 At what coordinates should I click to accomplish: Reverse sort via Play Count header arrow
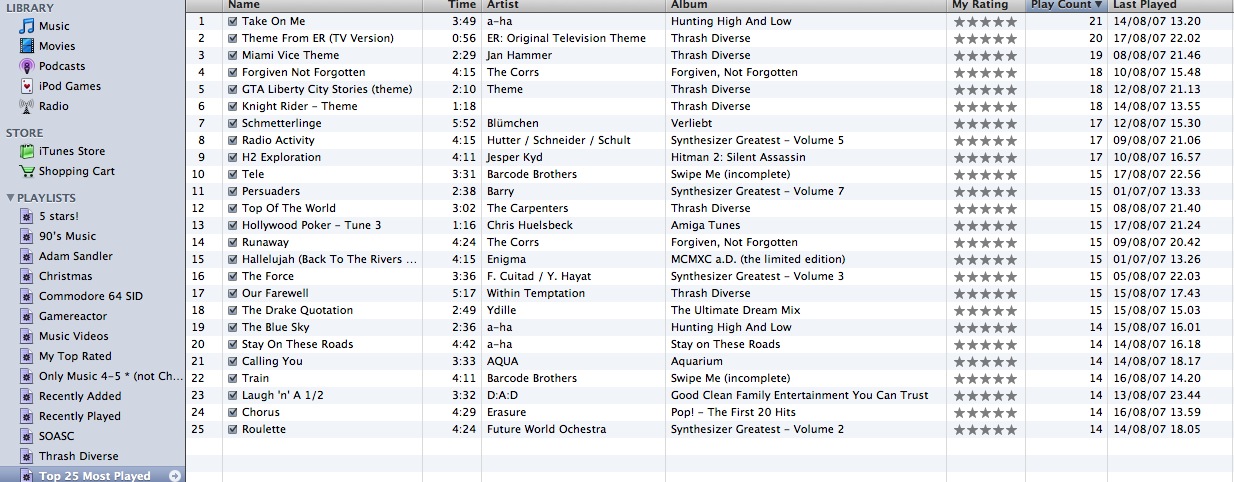[1098, 5]
